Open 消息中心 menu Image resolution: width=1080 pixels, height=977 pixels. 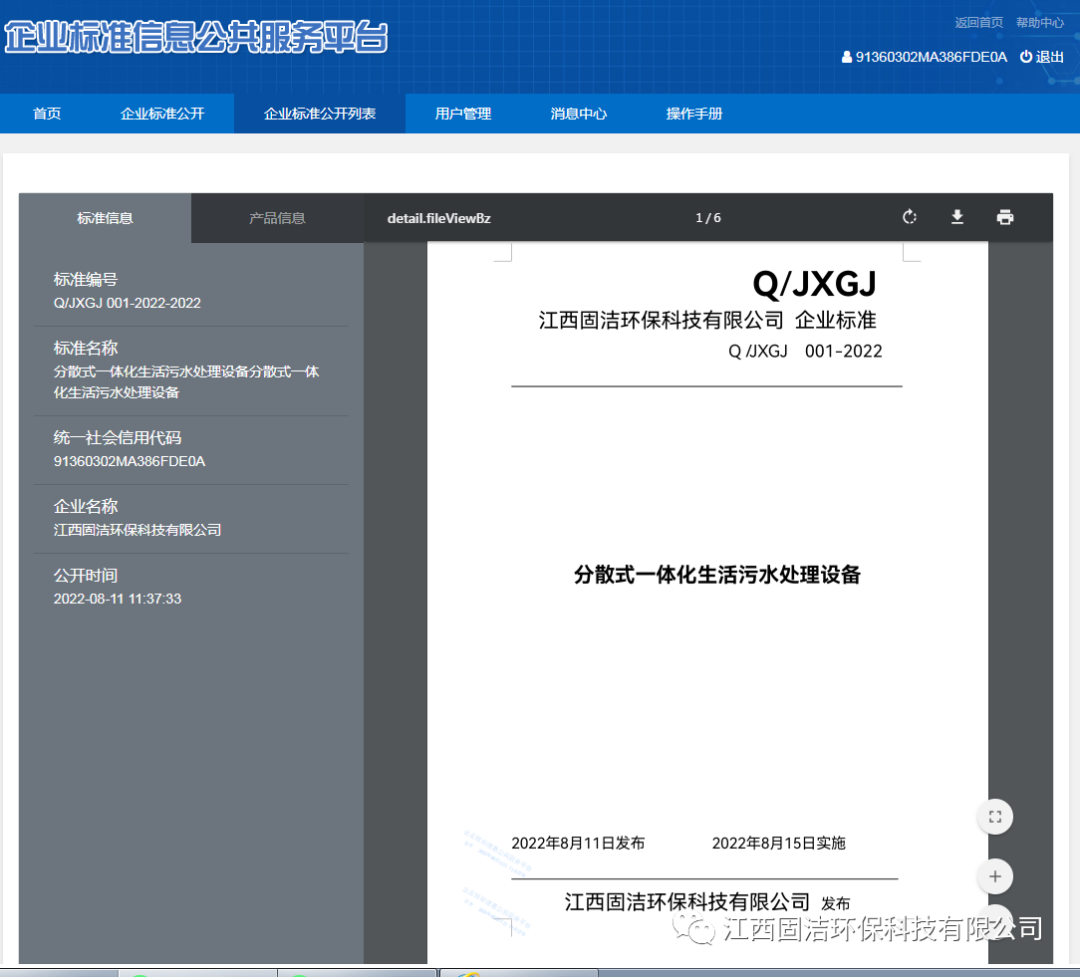click(579, 114)
